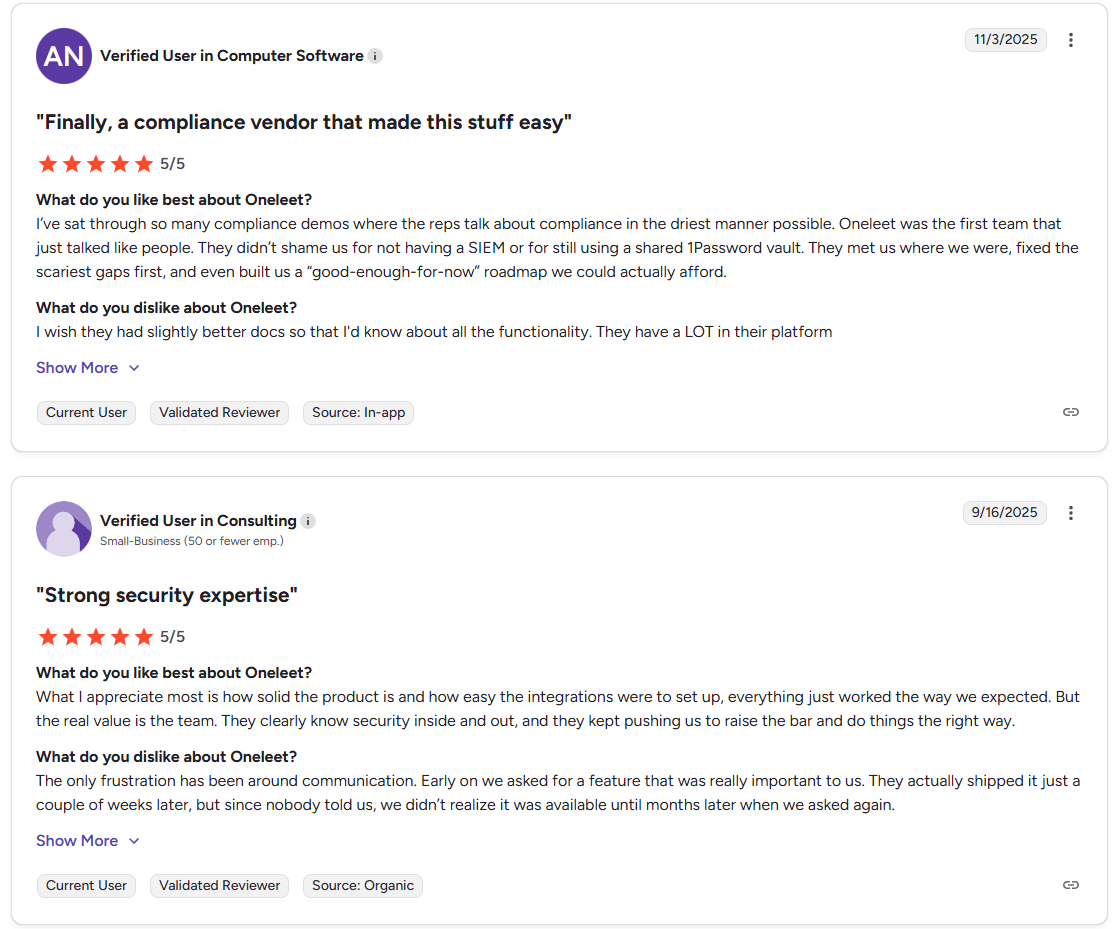Click the 11/3/2025 date chip

1006,40
